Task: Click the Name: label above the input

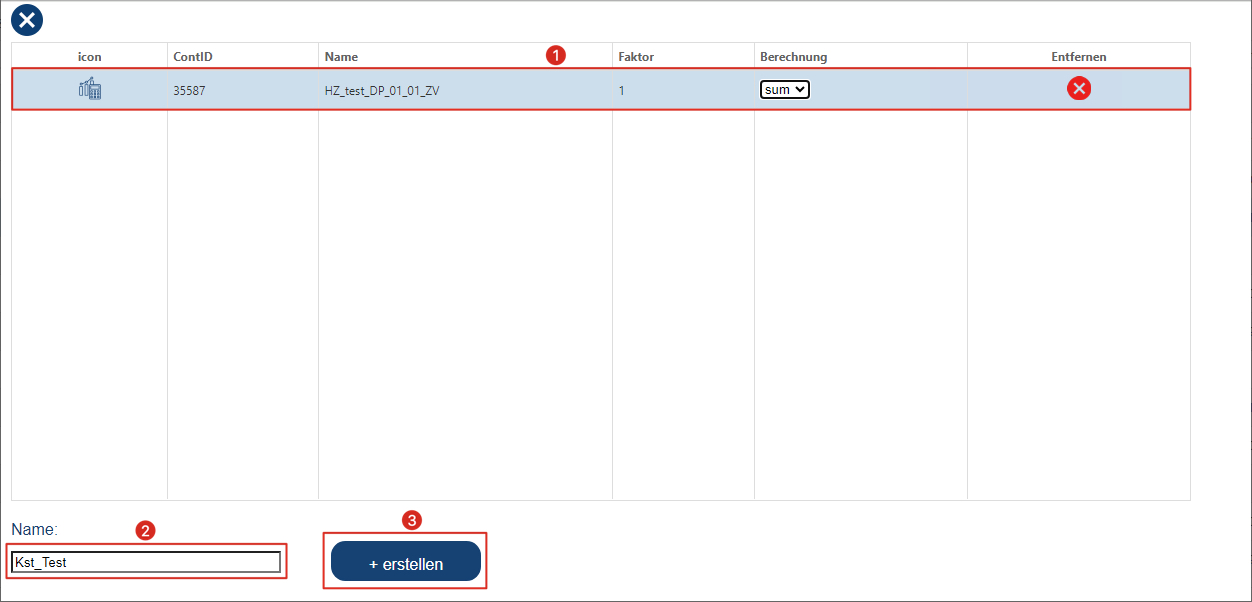Action: (x=35, y=528)
